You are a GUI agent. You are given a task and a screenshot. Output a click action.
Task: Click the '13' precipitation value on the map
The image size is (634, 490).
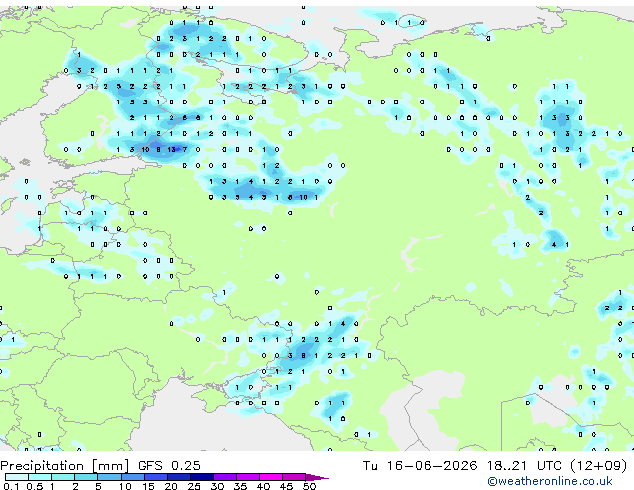point(171,150)
